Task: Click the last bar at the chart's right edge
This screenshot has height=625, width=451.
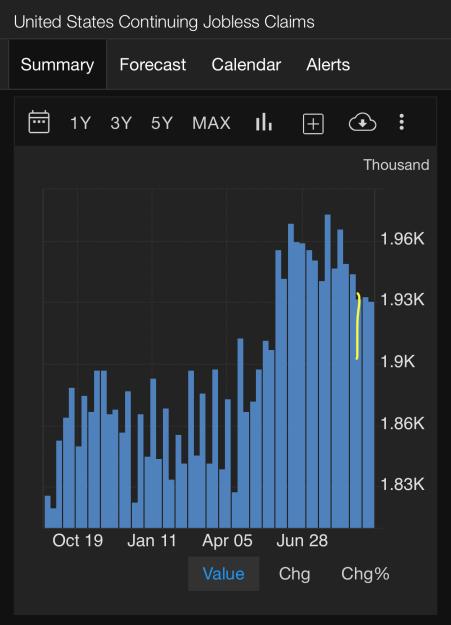Action: [371, 415]
